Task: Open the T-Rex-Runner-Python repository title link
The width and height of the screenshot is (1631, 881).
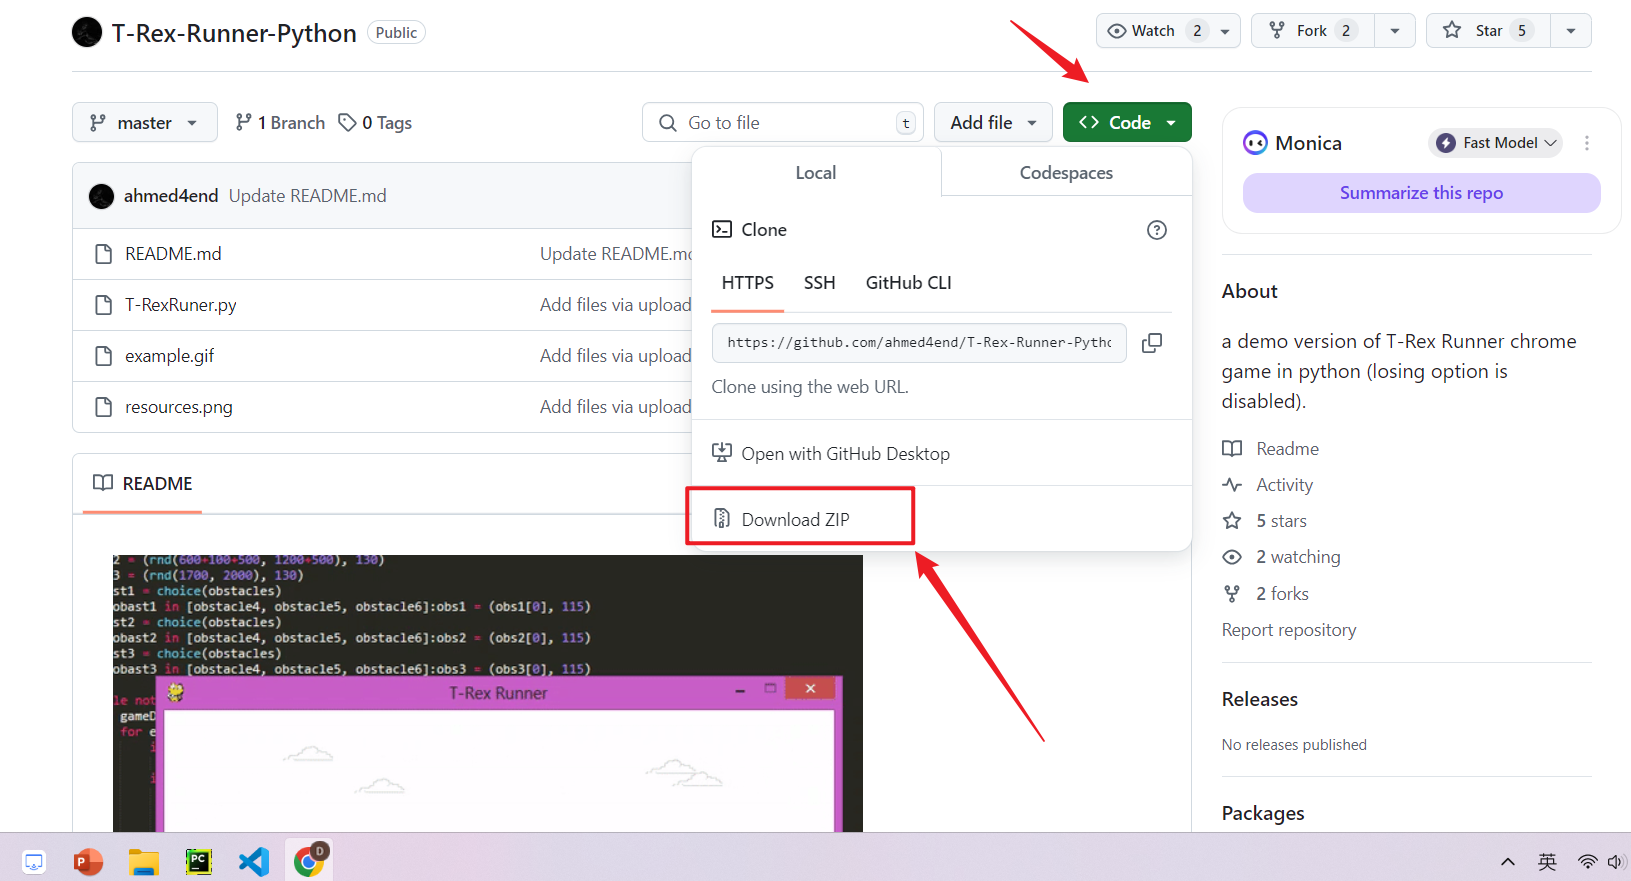Action: (234, 33)
